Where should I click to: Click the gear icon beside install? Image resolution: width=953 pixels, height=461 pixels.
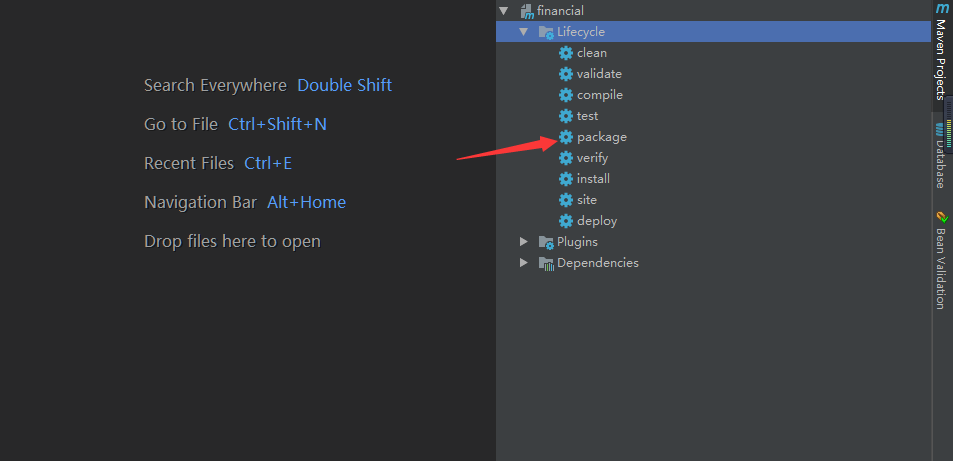point(566,179)
